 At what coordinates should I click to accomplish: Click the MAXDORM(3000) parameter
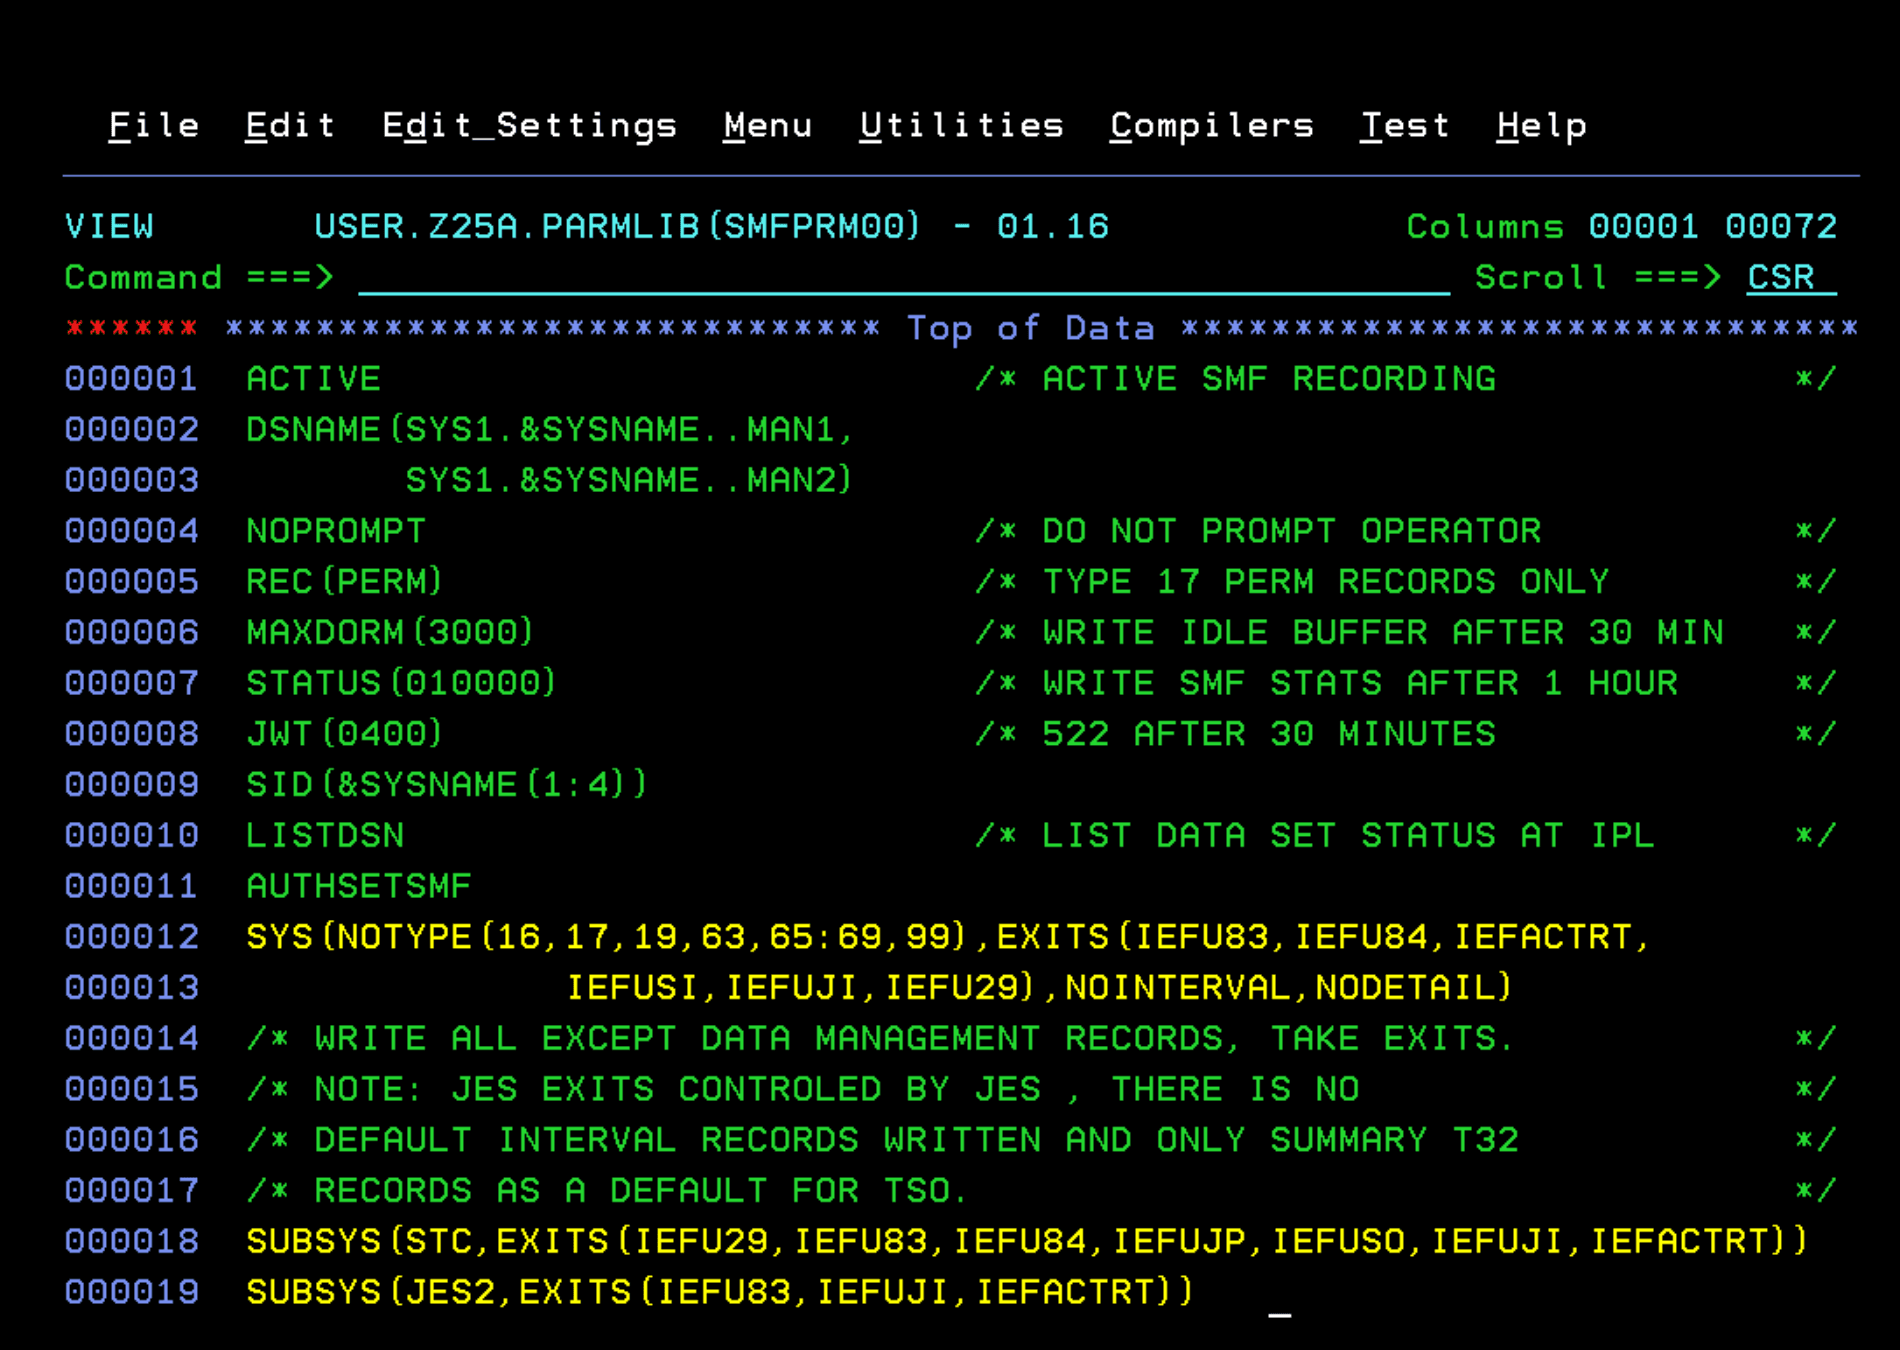click(x=390, y=631)
